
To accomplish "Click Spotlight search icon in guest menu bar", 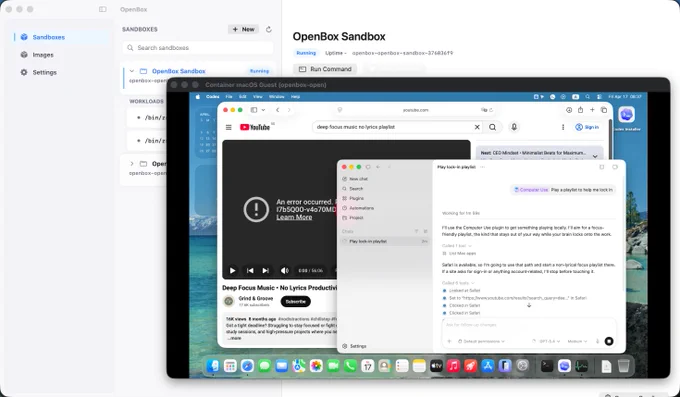I will [x=588, y=97].
